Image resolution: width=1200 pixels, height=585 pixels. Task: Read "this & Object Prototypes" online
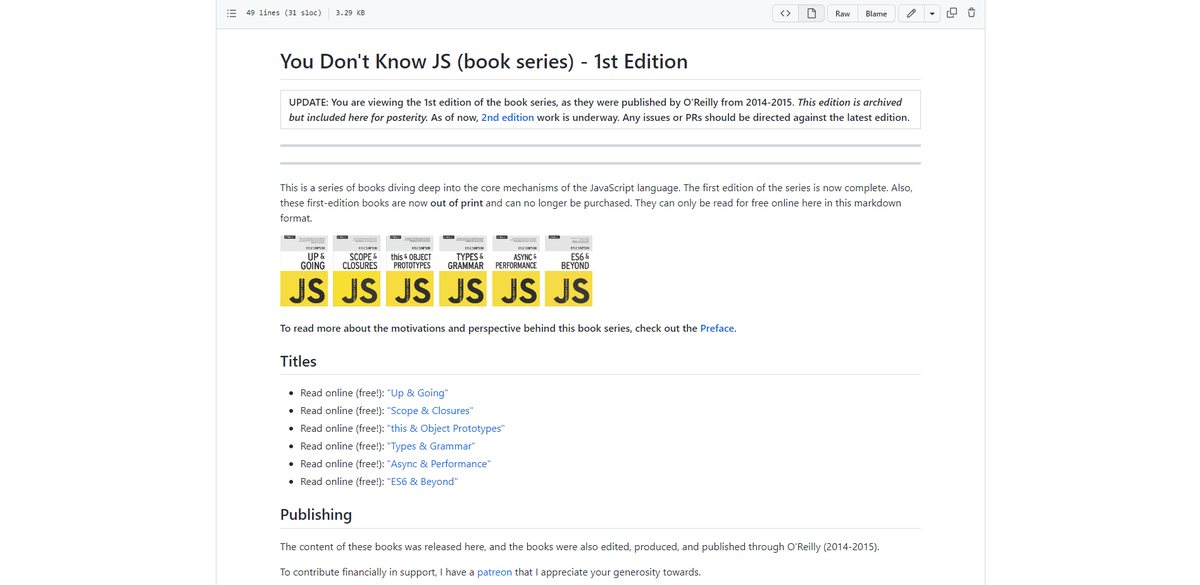pyautogui.click(x=445, y=428)
